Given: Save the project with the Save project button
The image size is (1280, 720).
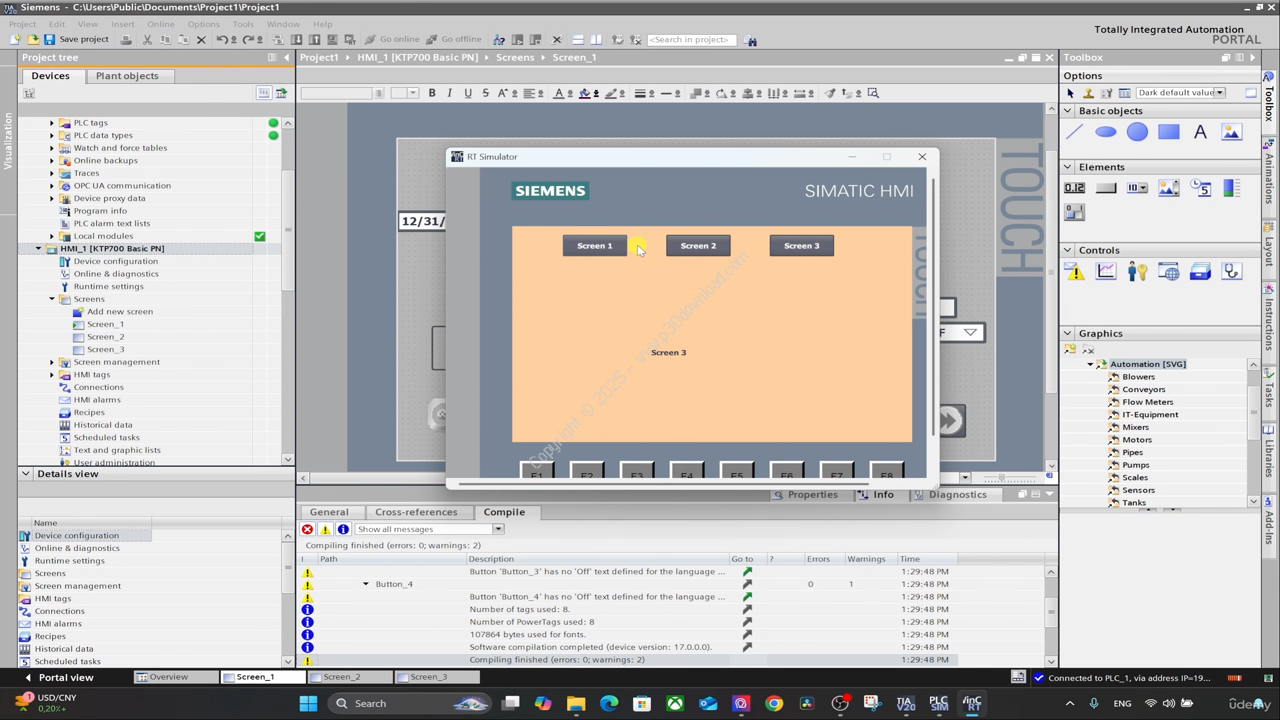Looking at the screenshot, I should pyautogui.click(x=76, y=39).
